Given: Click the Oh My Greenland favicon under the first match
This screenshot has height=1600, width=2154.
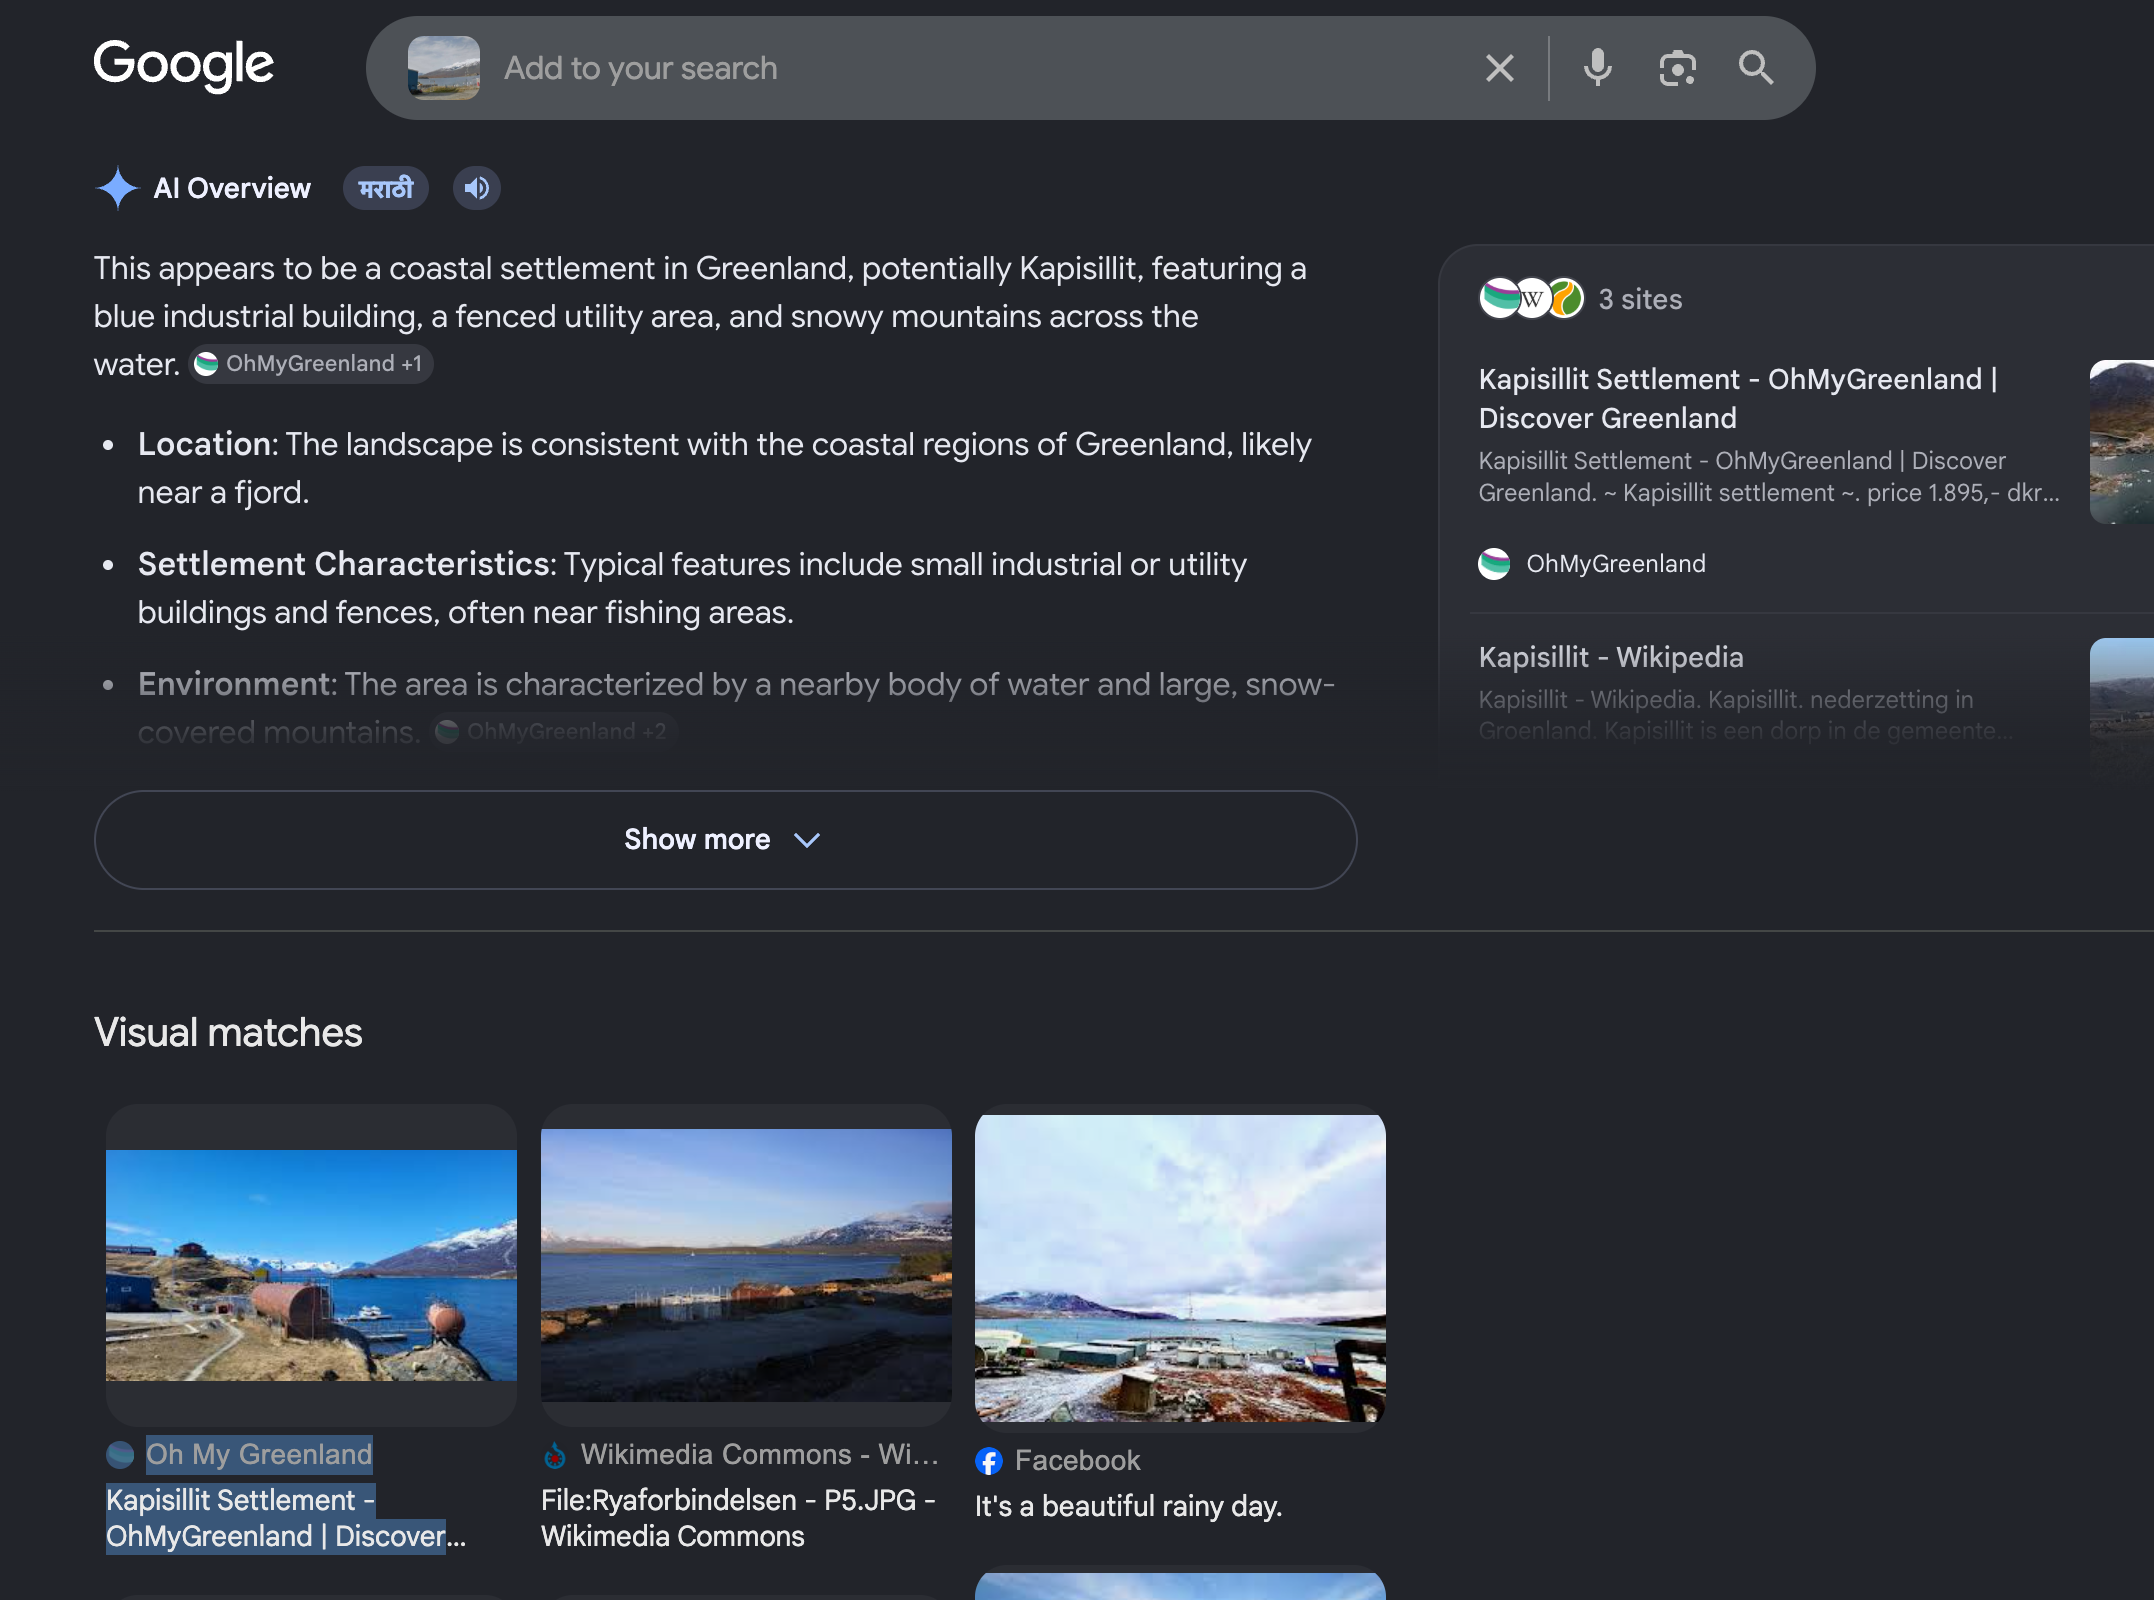Looking at the screenshot, I should (x=120, y=1454).
